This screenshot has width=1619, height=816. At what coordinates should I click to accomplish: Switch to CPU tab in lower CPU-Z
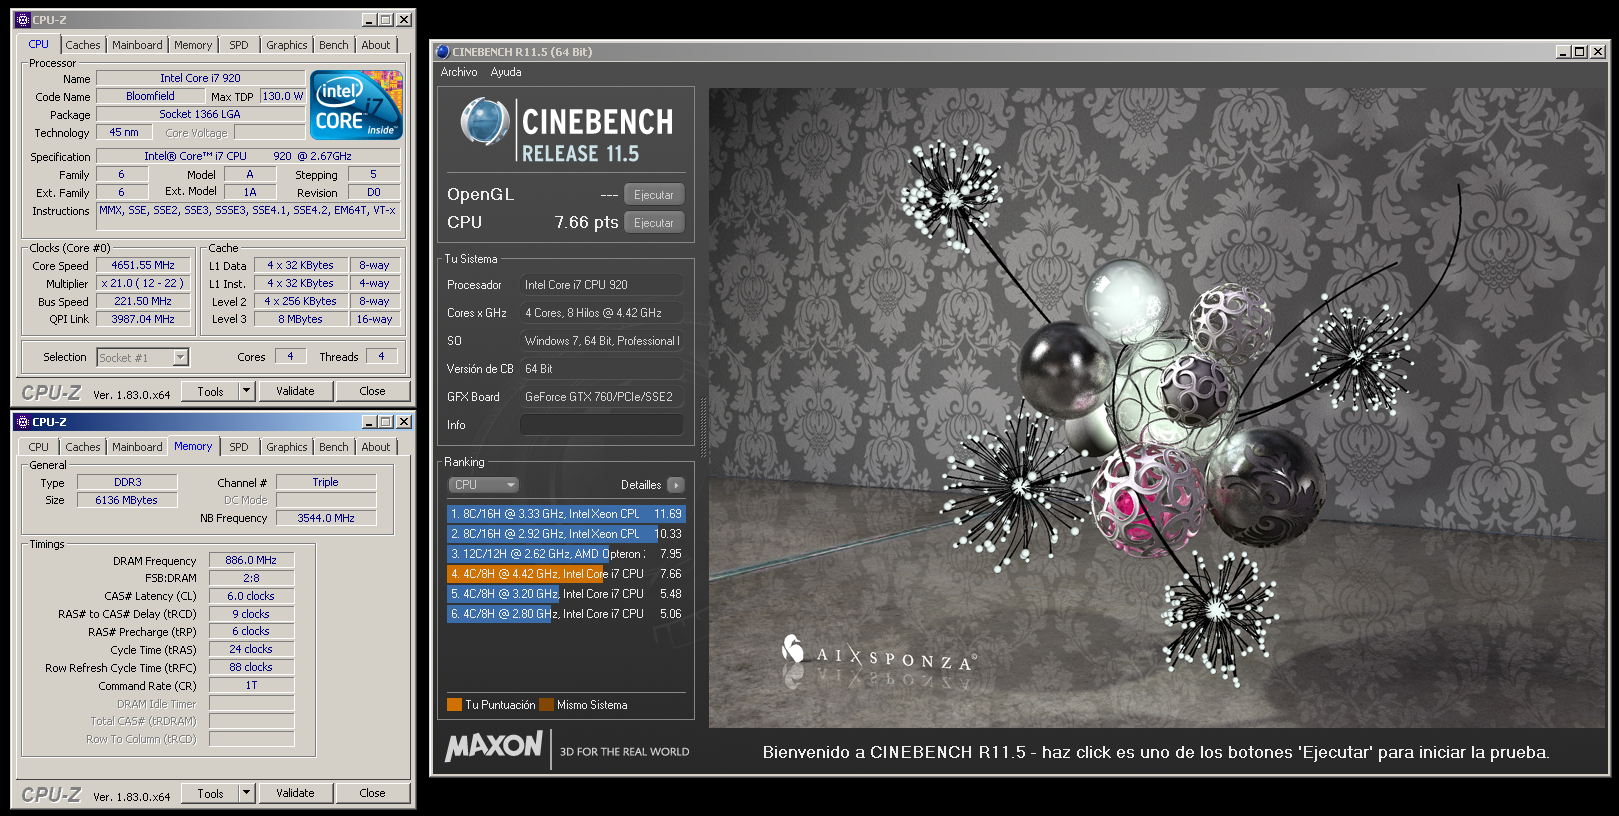tap(39, 447)
